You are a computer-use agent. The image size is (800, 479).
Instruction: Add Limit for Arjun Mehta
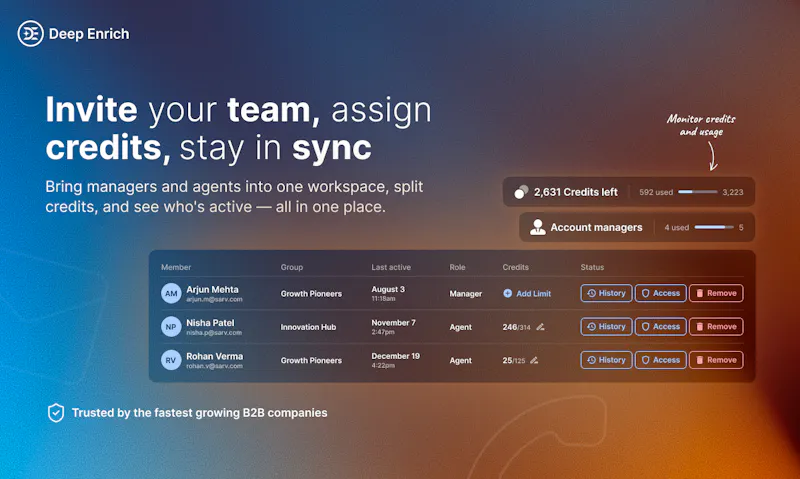(x=527, y=293)
